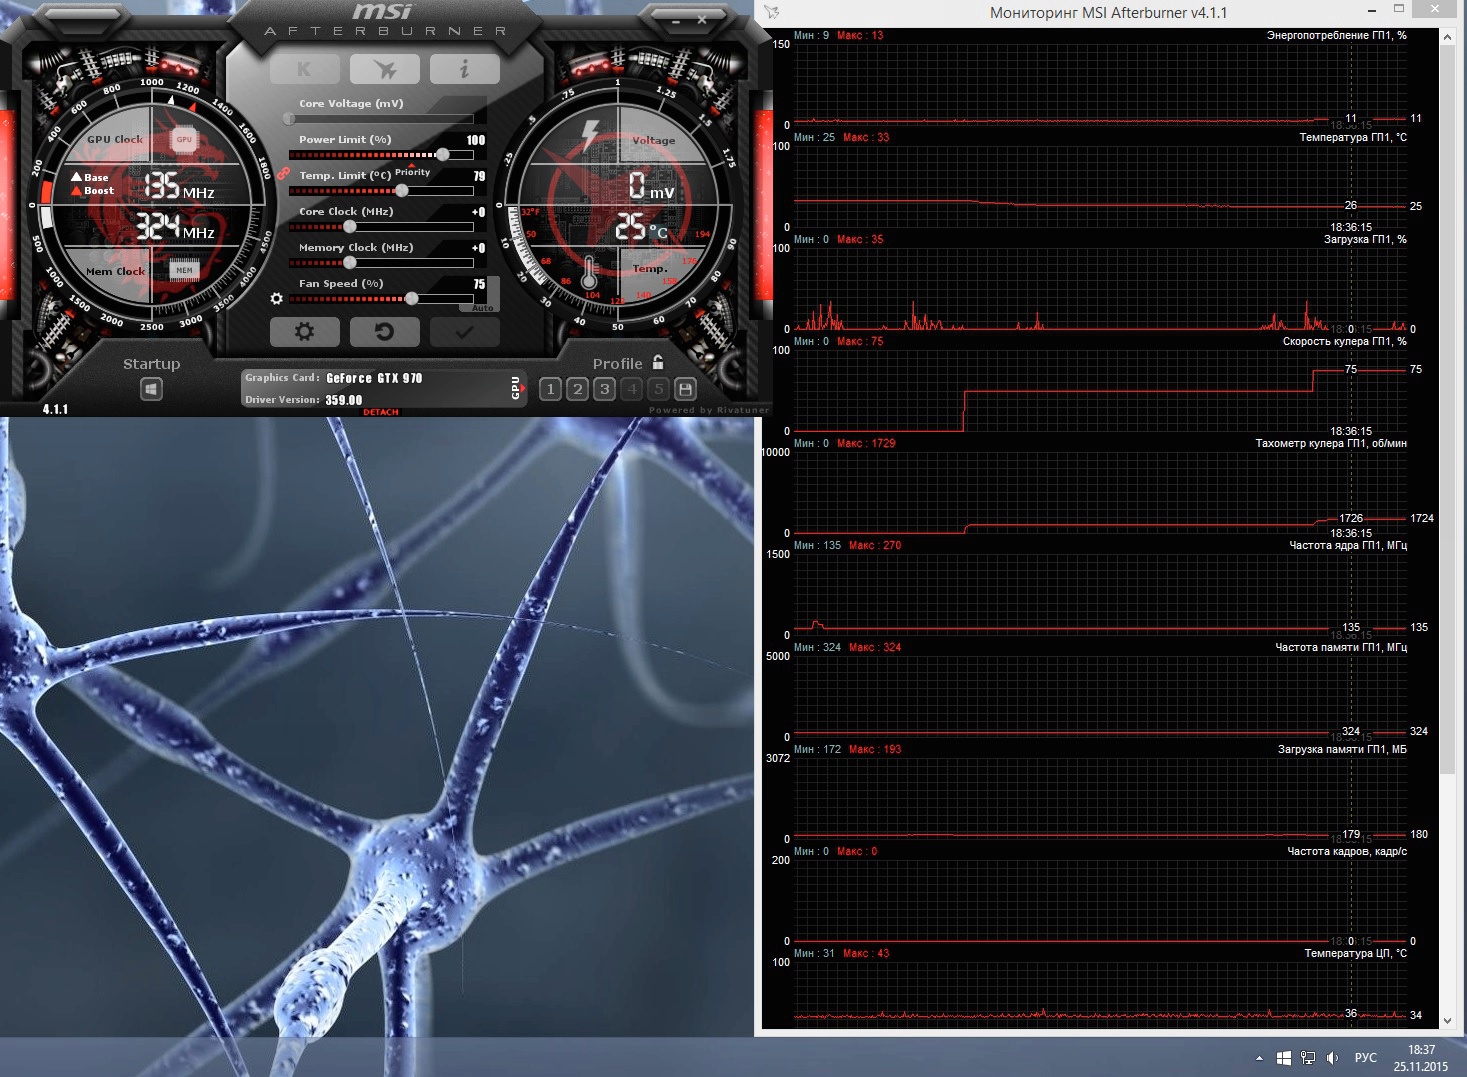Toggle Apply at Windows Startup icon
The image size is (1467, 1077).
151,388
